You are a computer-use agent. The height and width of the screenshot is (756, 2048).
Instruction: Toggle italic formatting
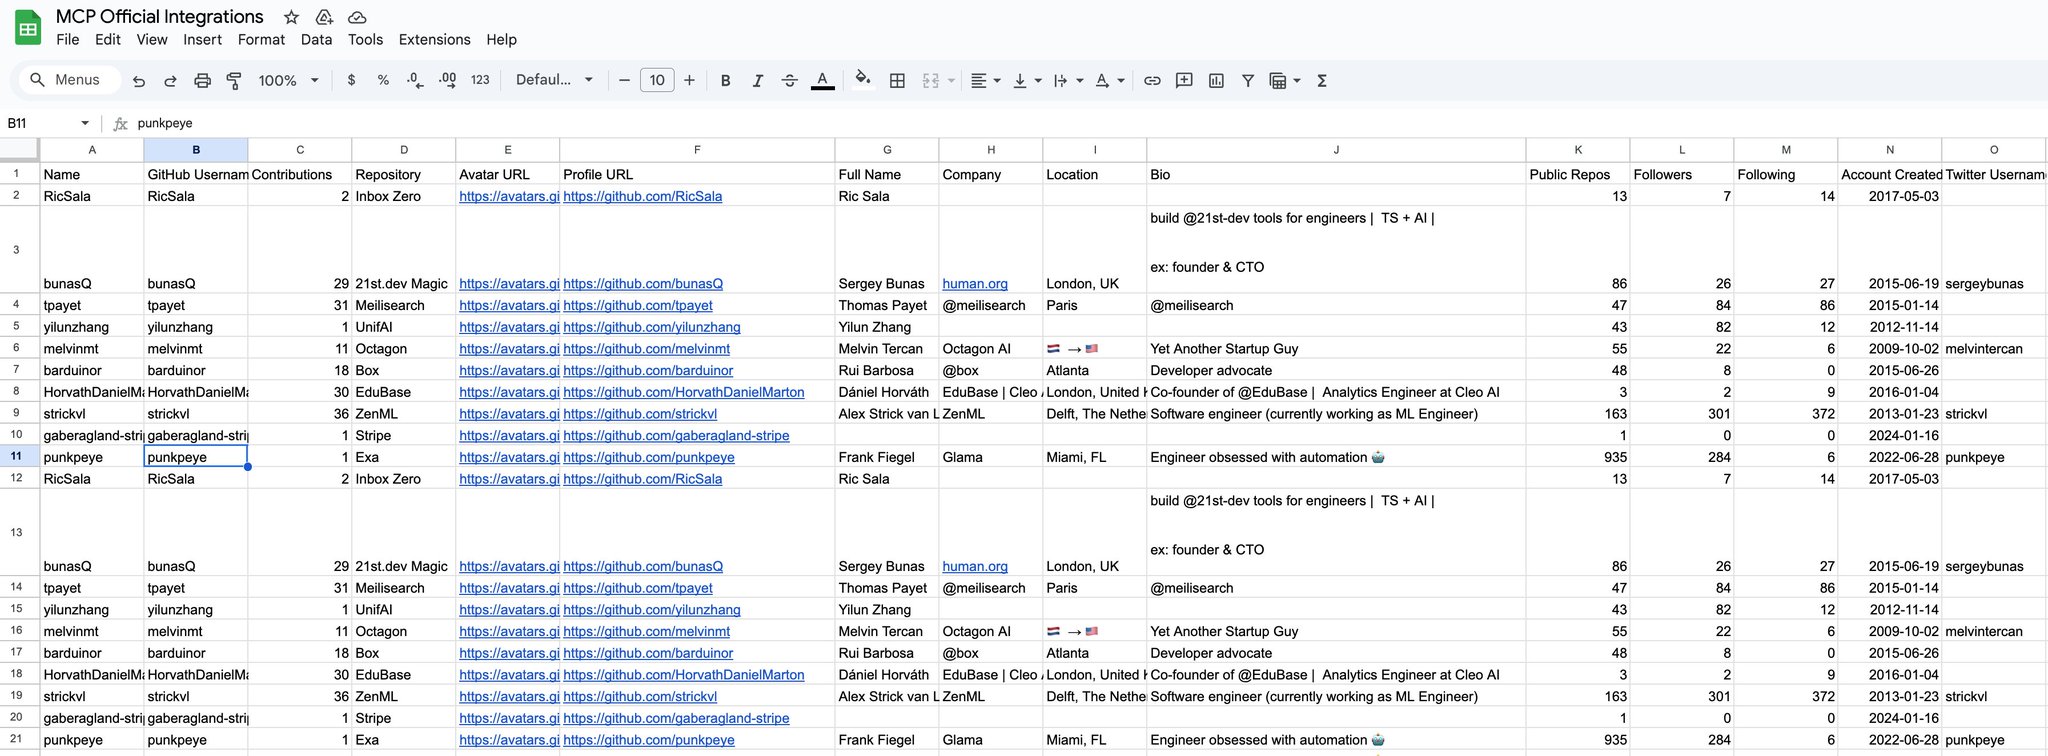758,81
